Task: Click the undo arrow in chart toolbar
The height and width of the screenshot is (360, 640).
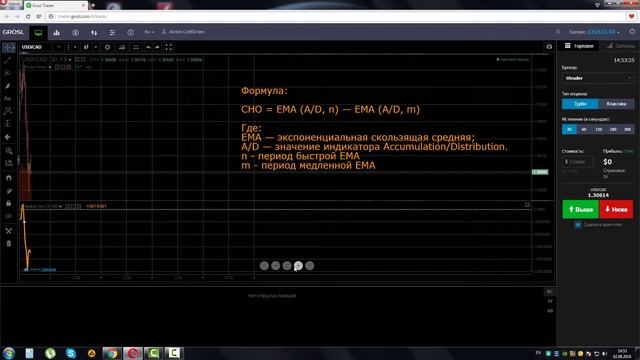Action: pos(148,47)
